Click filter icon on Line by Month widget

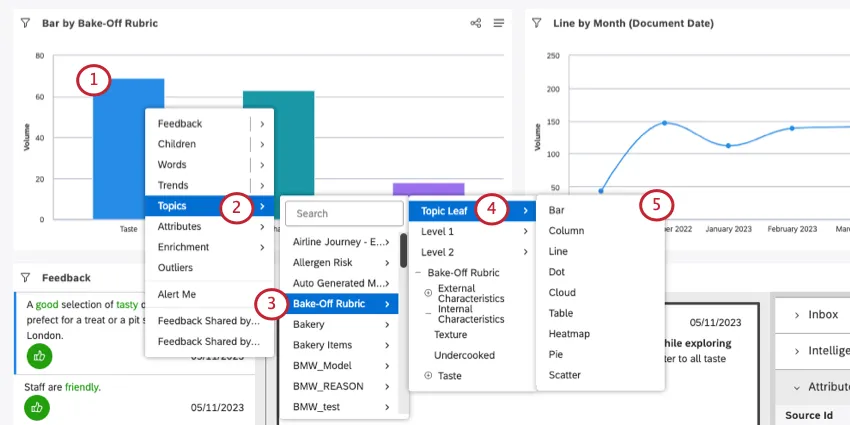click(x=537, y=23)
